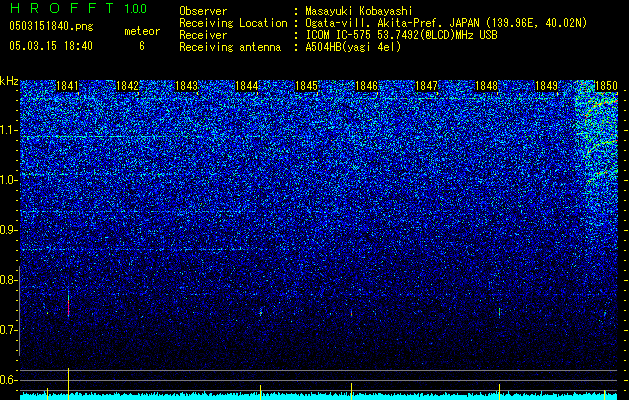Click the gray vertical bar on left axis
The height and width of the screenshot is (400, 629).
pos(19,311)
